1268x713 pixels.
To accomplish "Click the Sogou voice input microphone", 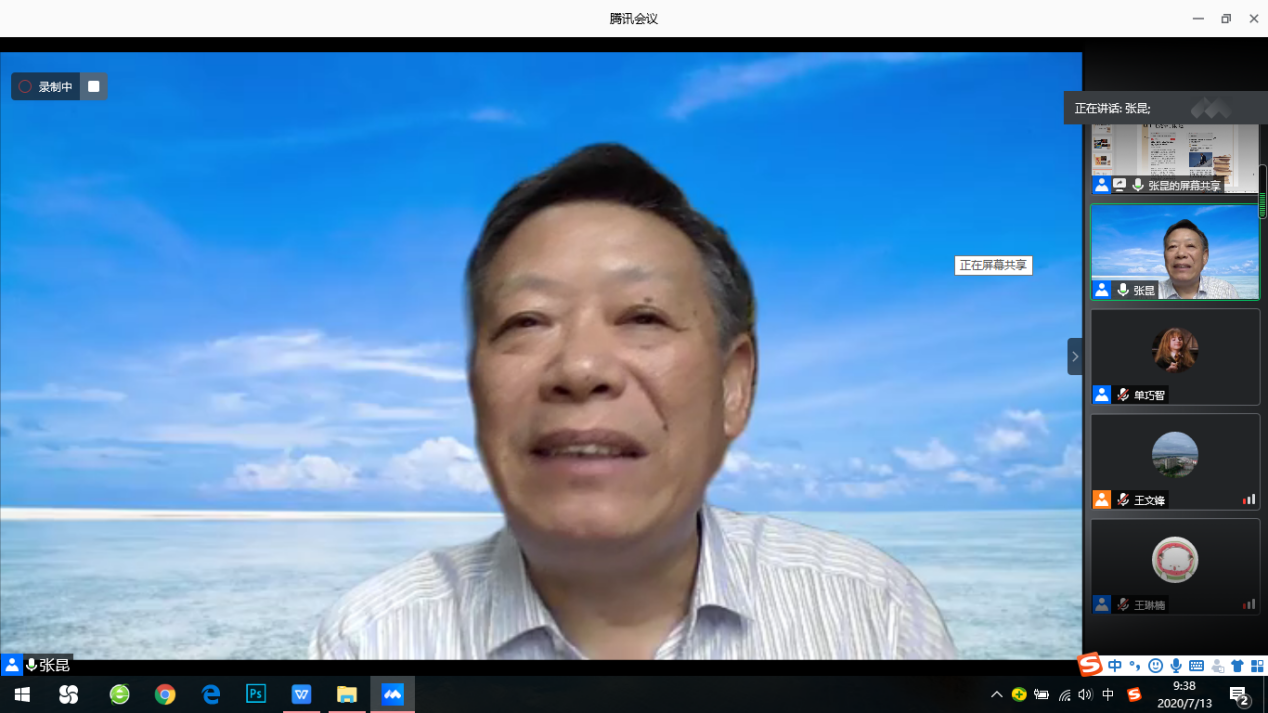I will click(1176, 666).
